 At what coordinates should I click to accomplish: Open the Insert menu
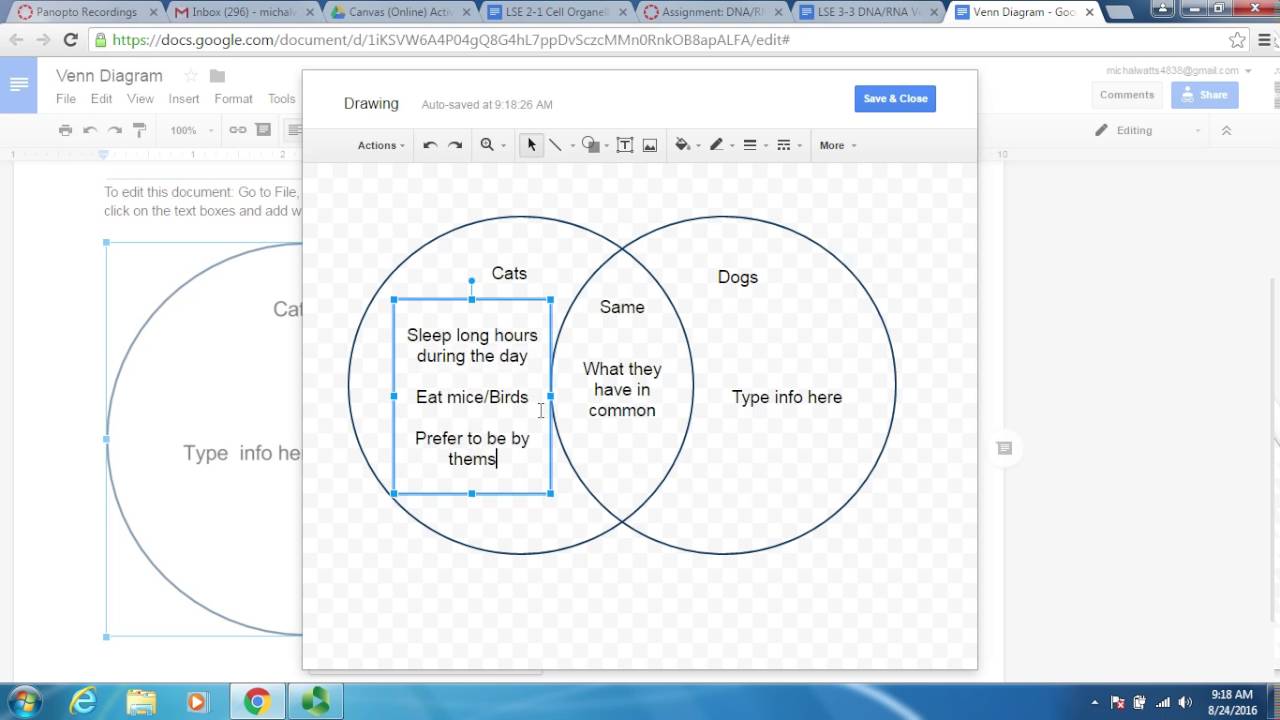pyautogui.click(x=184, y=99)
